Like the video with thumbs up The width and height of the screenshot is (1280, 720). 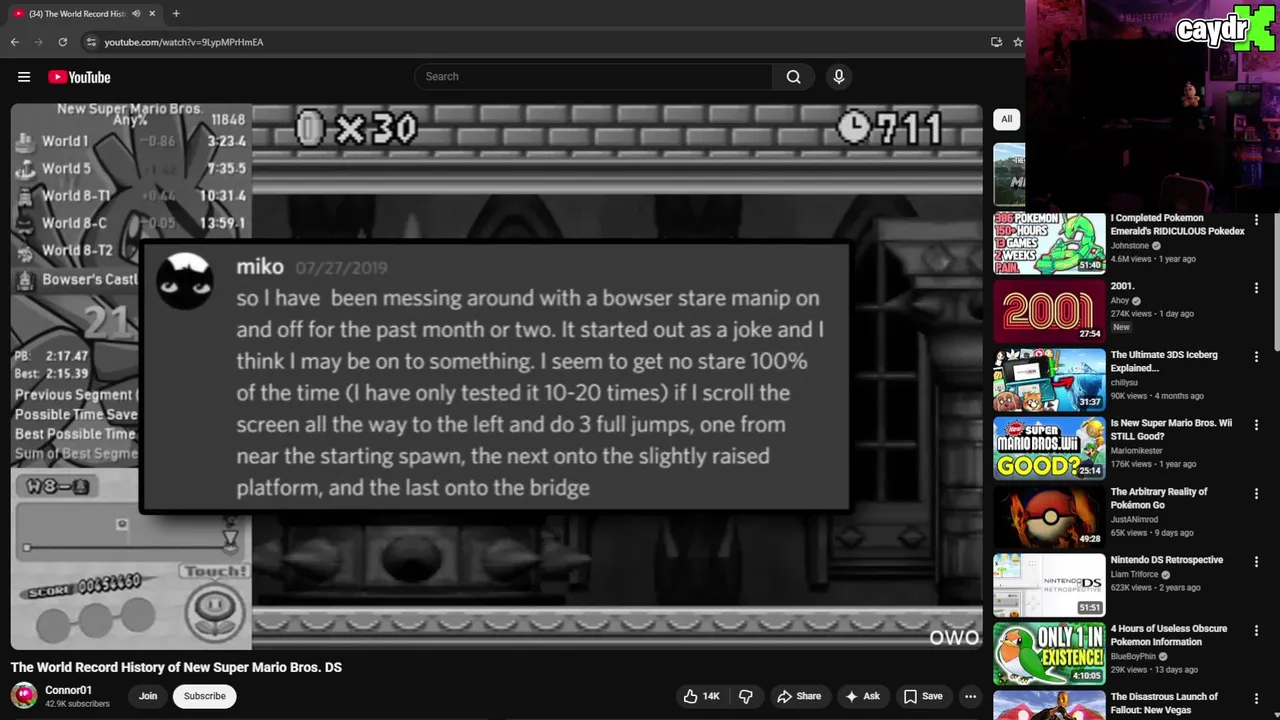pyautogui.click(x=701, y=696)
